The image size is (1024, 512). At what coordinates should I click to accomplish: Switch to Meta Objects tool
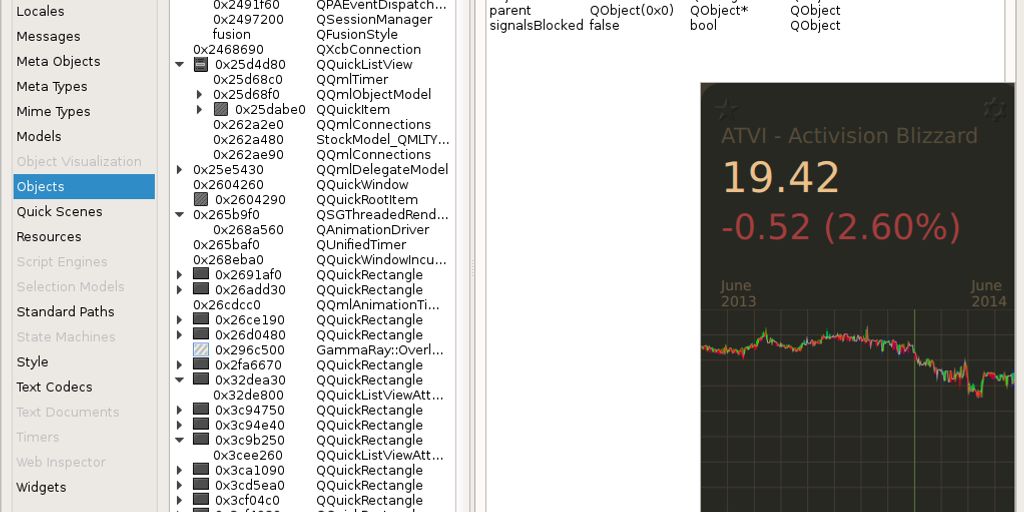point(84,61)
